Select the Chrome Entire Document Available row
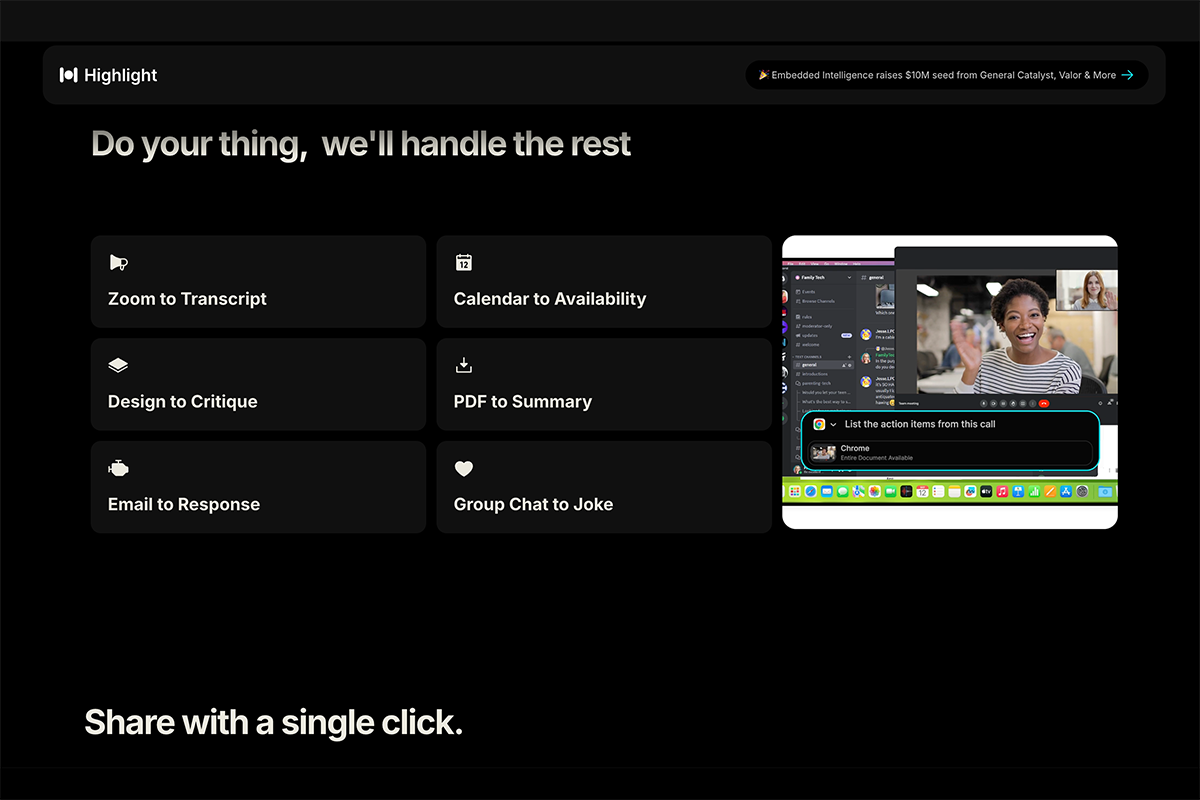The image size is (1200, 800). [949, 453]
